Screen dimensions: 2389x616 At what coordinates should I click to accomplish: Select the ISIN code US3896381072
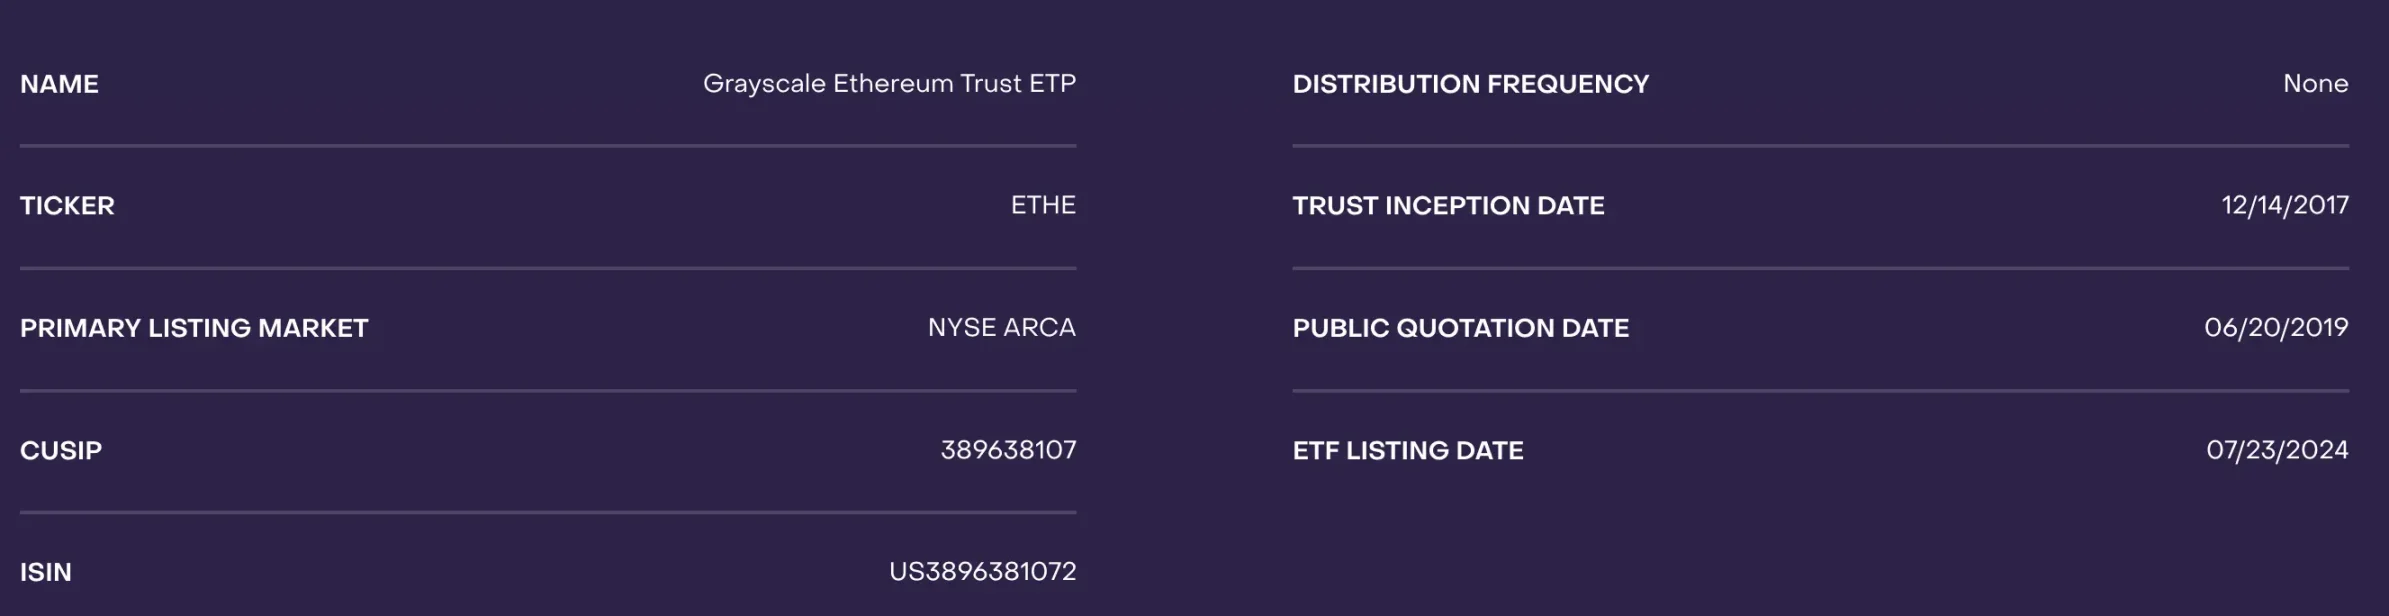982,572
